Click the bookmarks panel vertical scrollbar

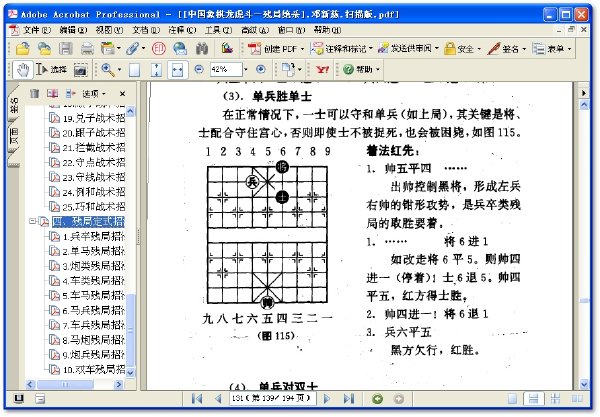point(130,241)
